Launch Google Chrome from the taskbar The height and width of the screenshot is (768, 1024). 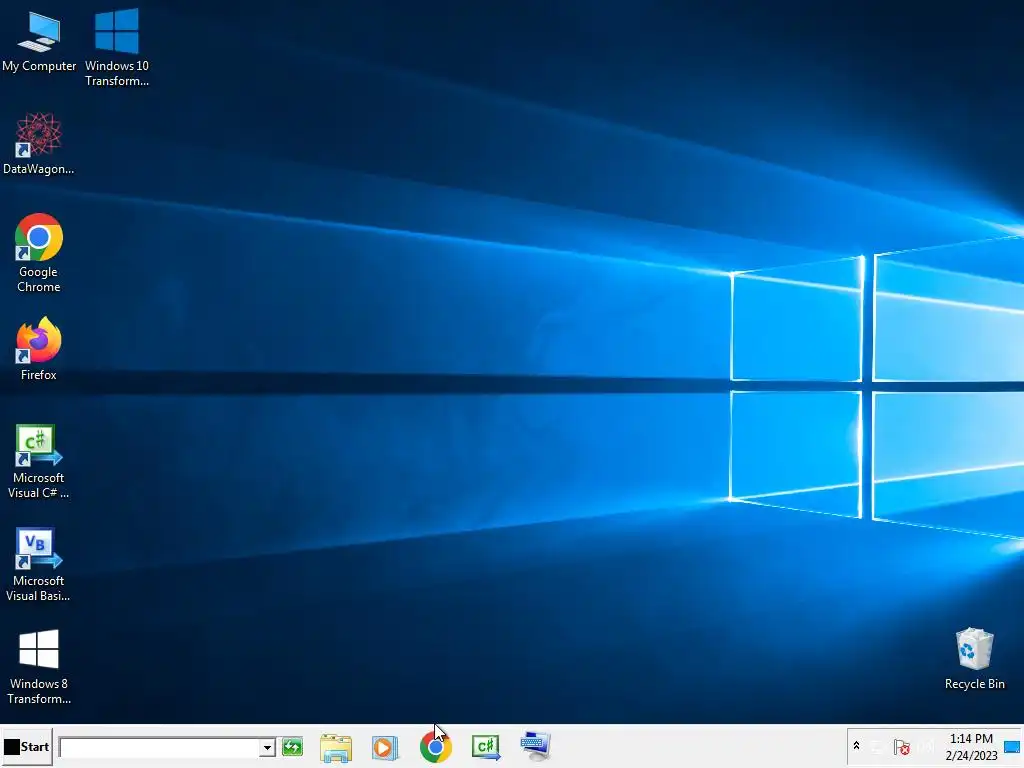[x=436, y=747]
